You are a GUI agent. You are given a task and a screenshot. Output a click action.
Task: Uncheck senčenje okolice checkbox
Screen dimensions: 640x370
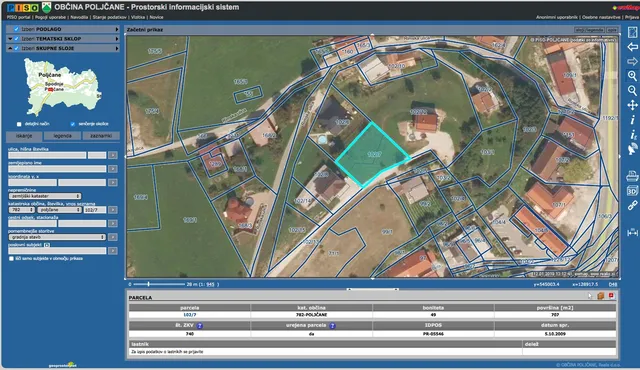[x=73, y=124]
